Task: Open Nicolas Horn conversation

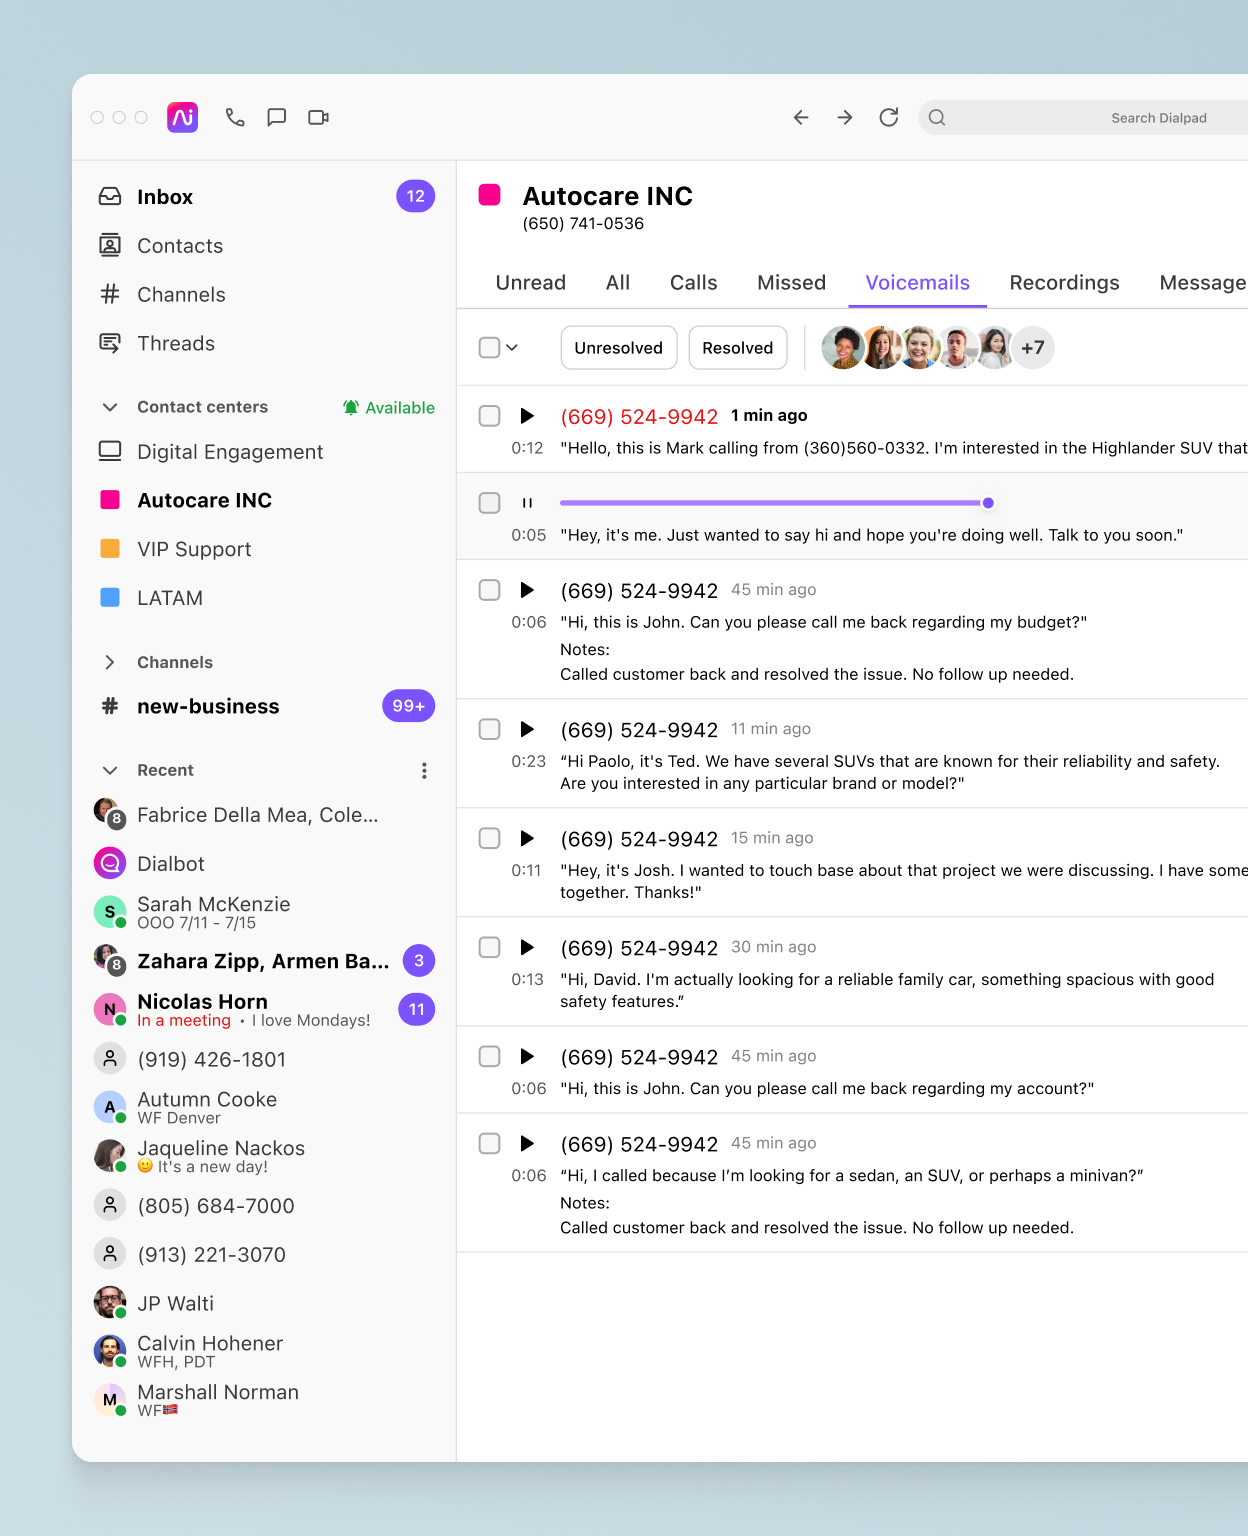Action: point(264,1010)
